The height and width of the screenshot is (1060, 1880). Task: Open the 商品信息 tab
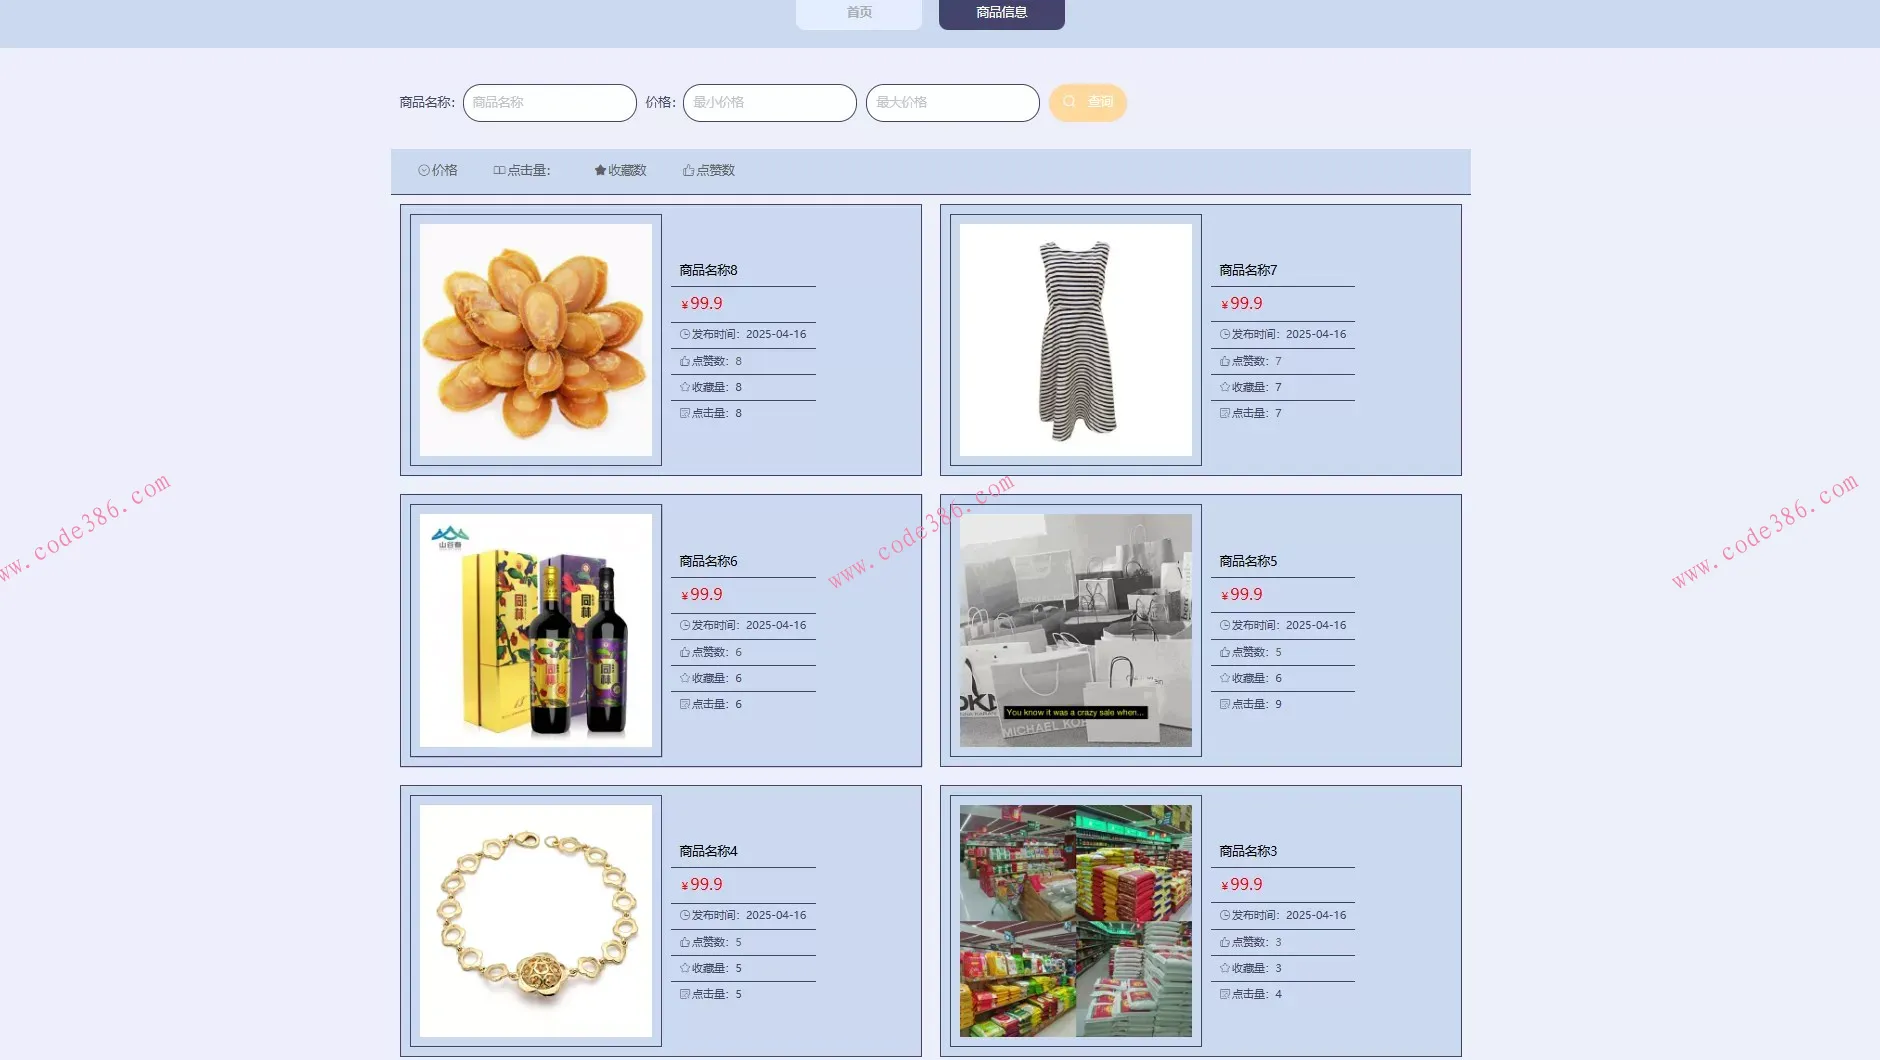pos(1001,13)
